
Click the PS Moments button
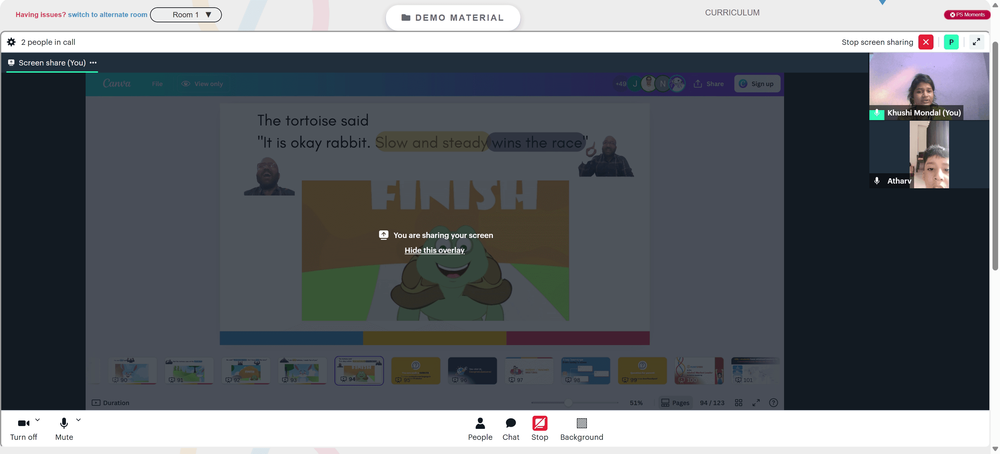(967, 15)
